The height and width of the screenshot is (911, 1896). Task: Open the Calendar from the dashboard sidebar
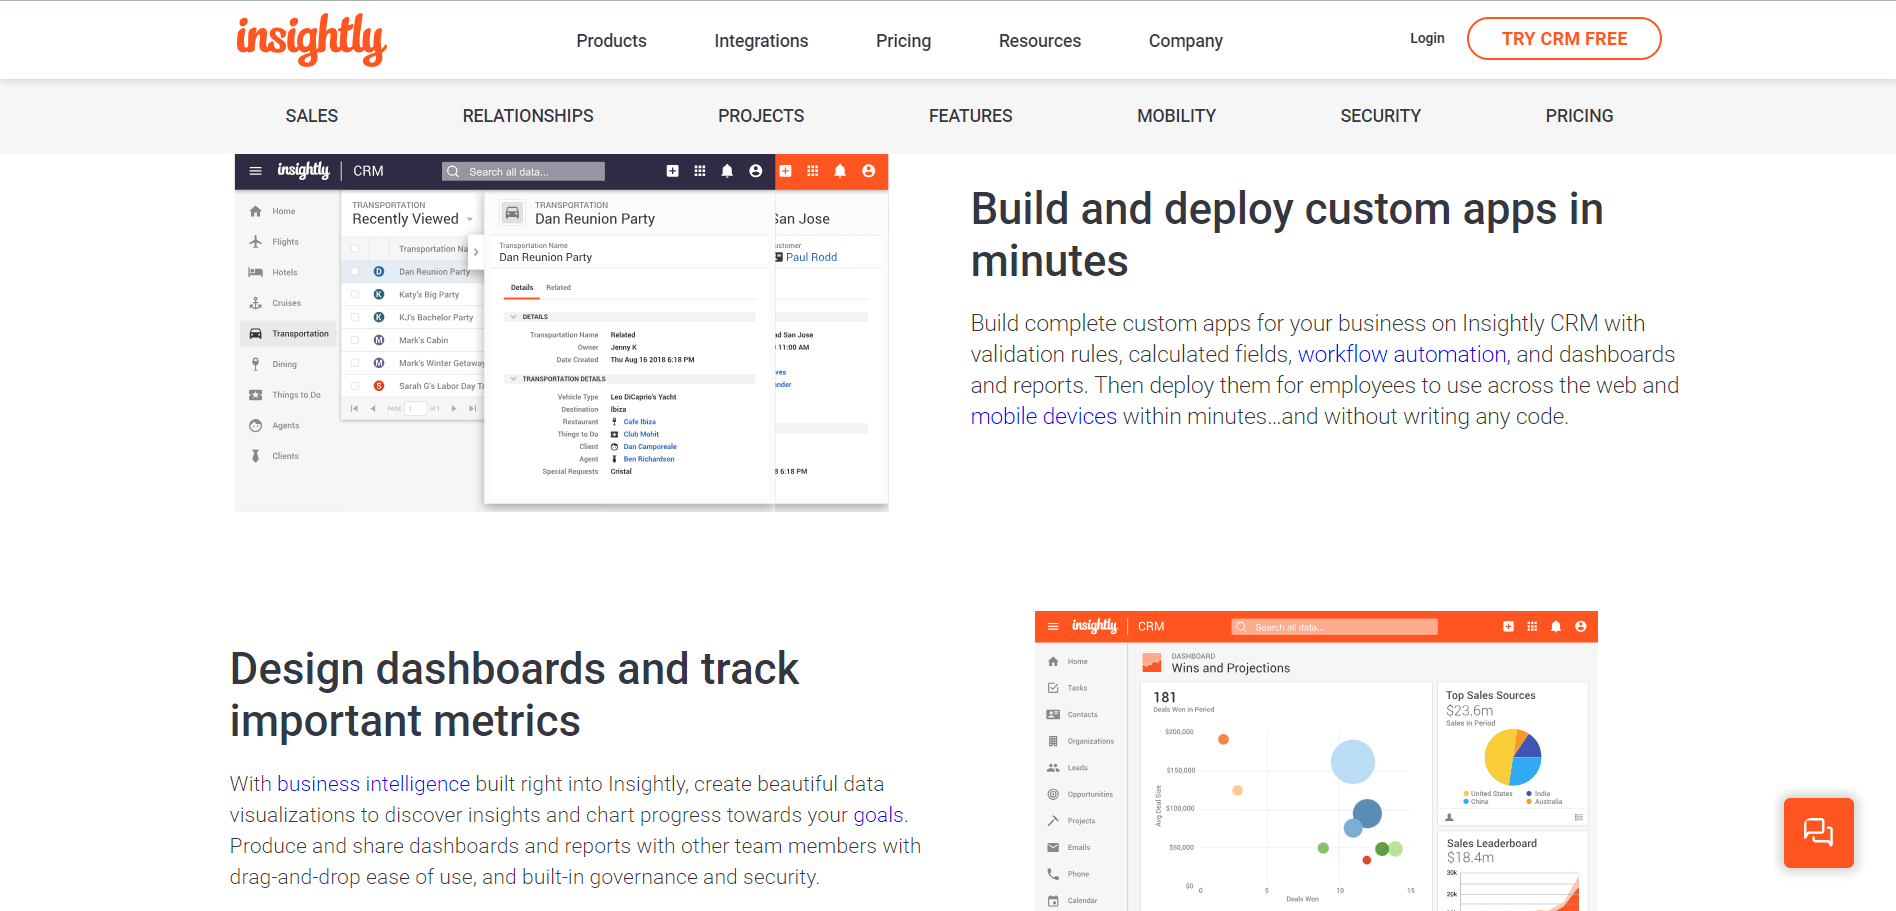[1081, 900]
